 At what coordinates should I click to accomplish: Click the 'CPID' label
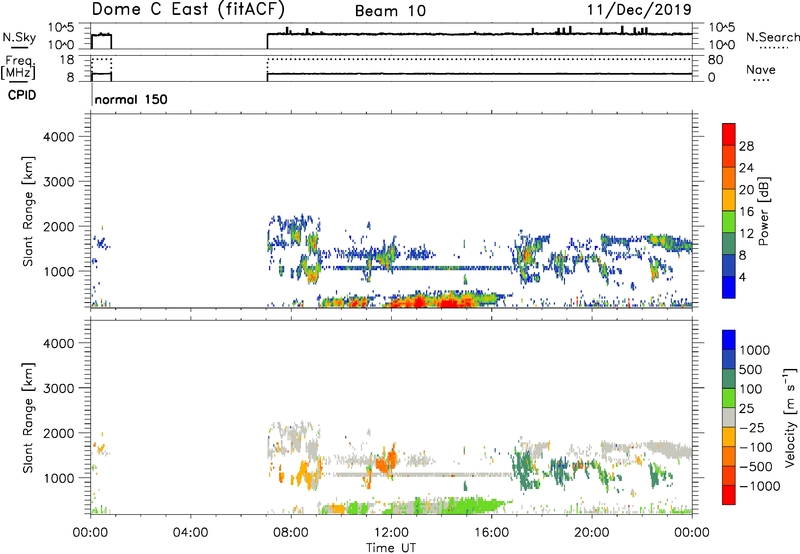(22, 95)
